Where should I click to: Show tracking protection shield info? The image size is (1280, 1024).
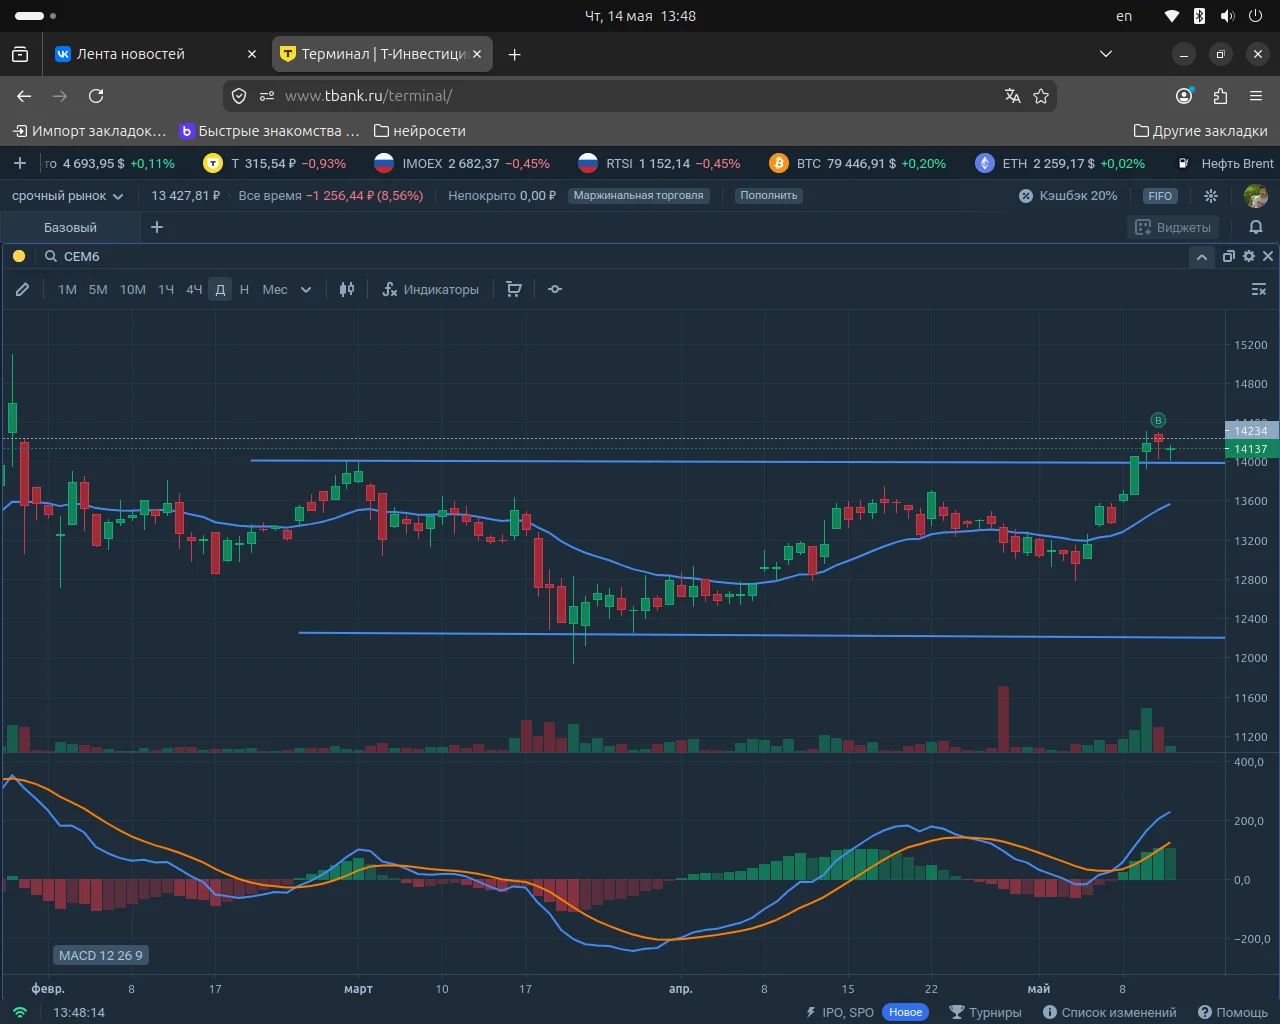239,96
